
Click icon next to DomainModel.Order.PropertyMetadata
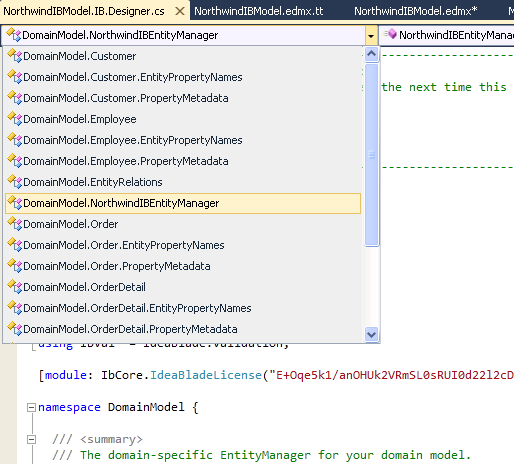click(x=15, y=265)
